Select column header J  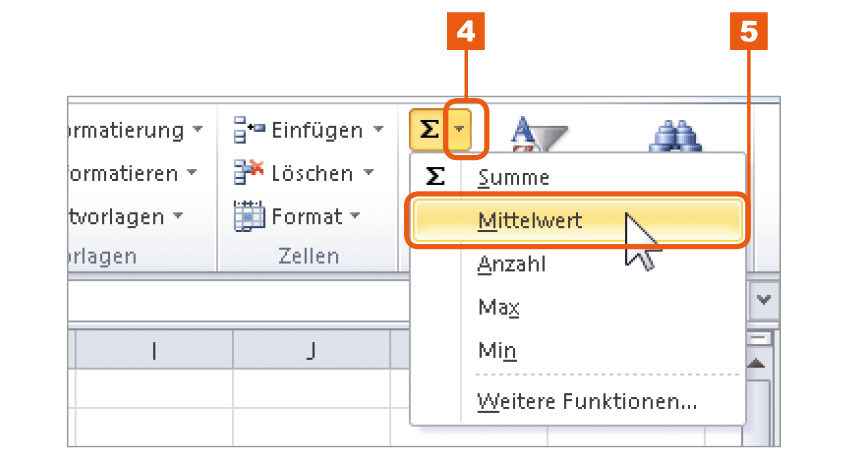point(311,351)
